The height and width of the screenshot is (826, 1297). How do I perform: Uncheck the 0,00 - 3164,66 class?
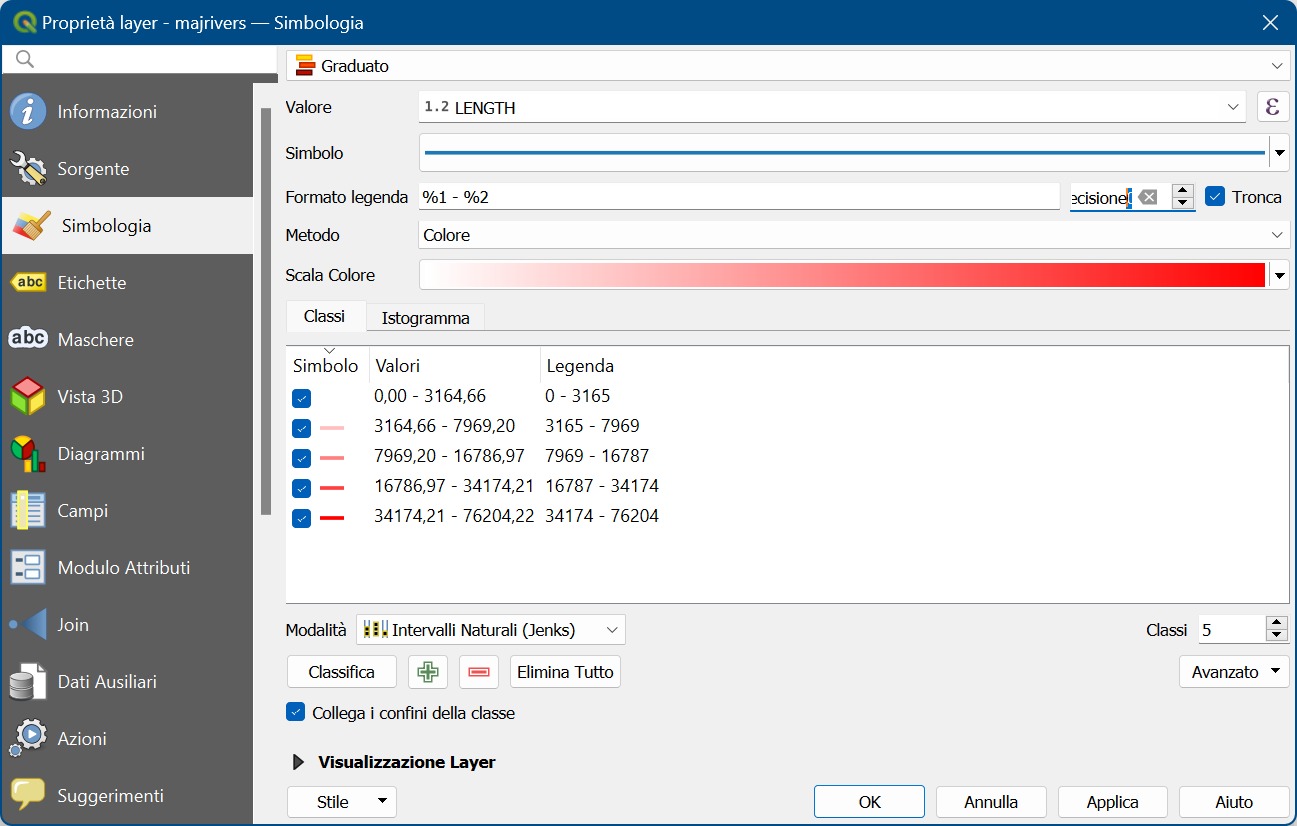point(302,399)
